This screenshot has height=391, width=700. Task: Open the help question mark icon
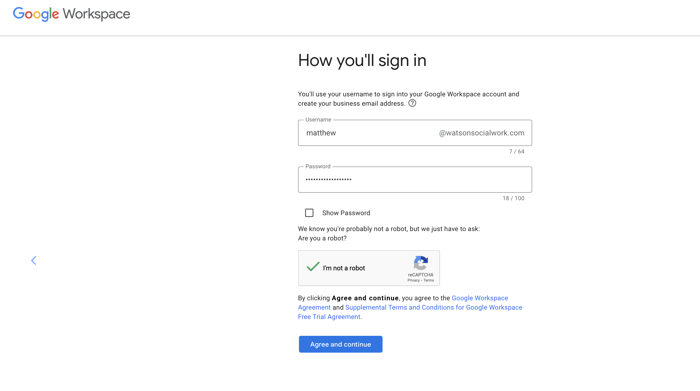coord(412,103)
